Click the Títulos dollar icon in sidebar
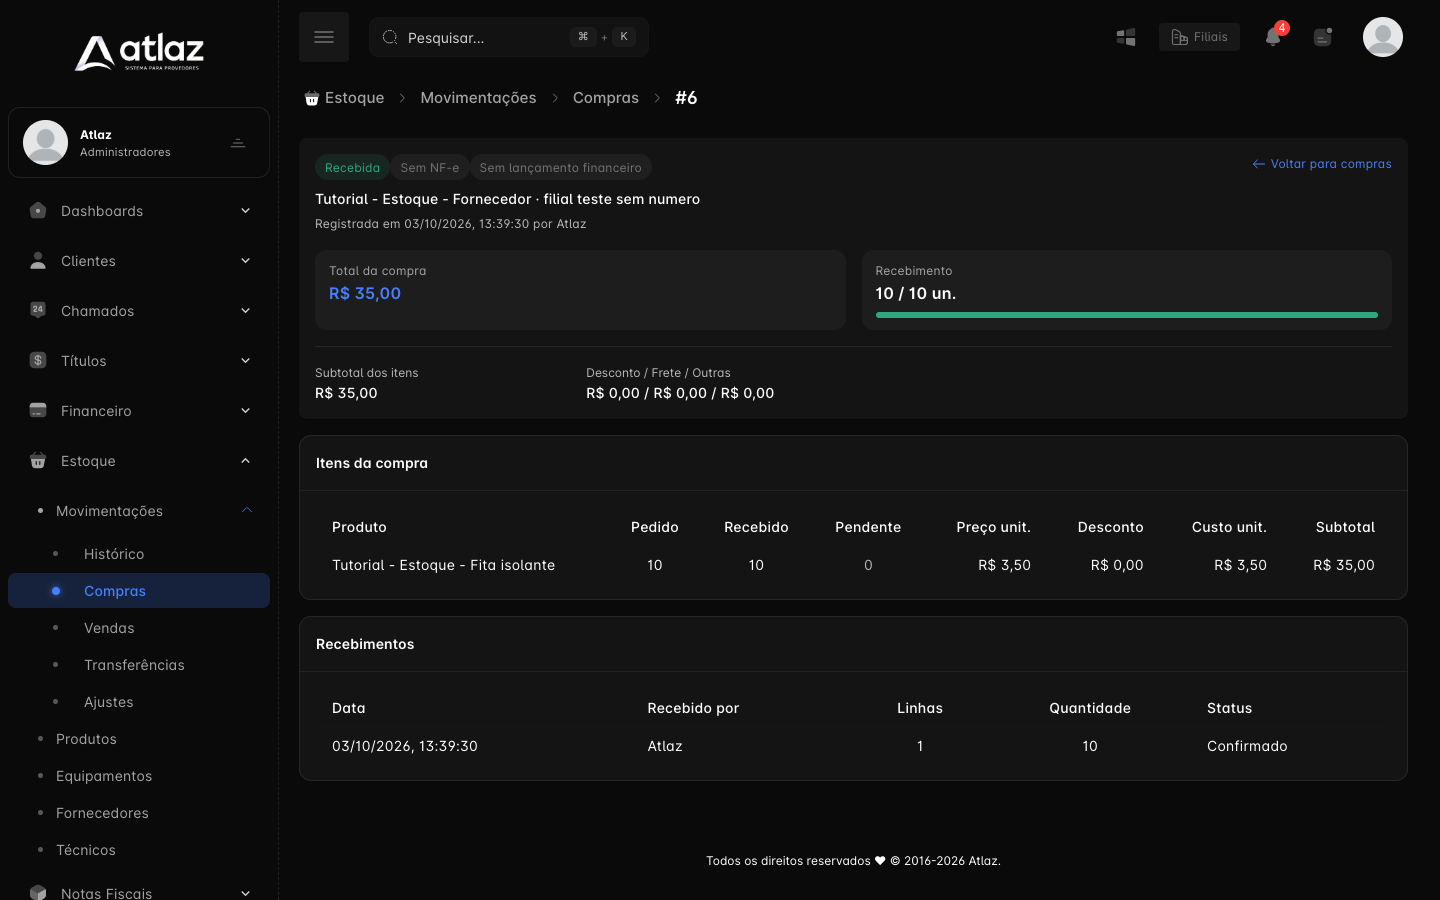The height and width of the screenshot is (900, 1440). [38, 360]
